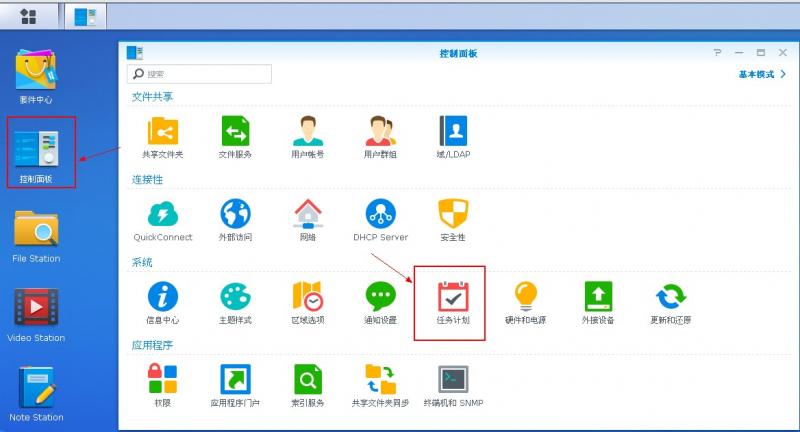Open 套件中心 Package Center desktop icon
The height and width of the screenshot is (432, 800).
pyautogui.click(x=36, y=77)
